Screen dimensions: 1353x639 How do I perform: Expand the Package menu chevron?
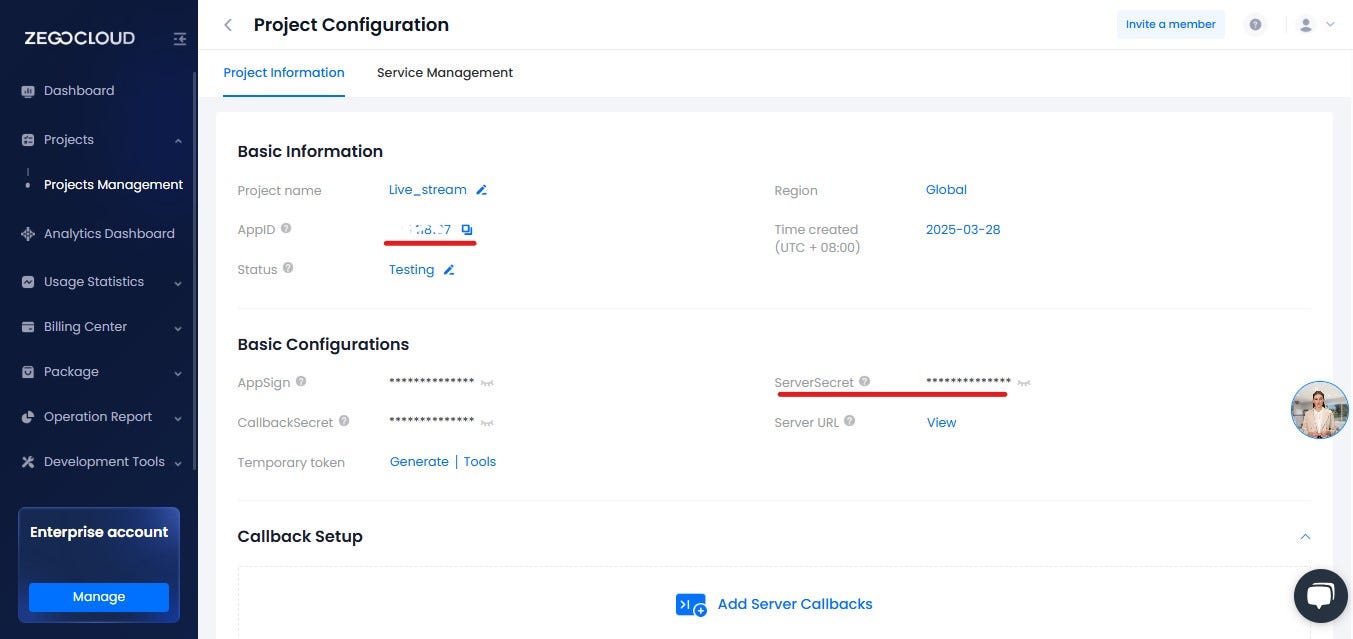tap(178, 373)
